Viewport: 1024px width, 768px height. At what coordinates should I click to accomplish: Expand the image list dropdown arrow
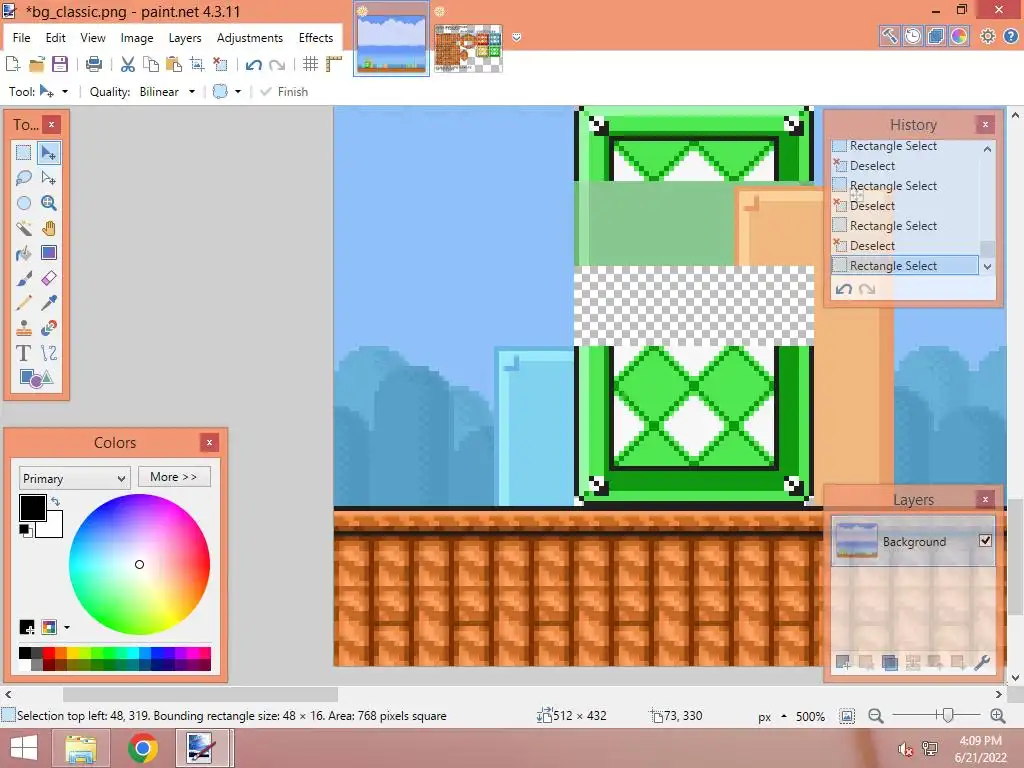click(517, 38)
